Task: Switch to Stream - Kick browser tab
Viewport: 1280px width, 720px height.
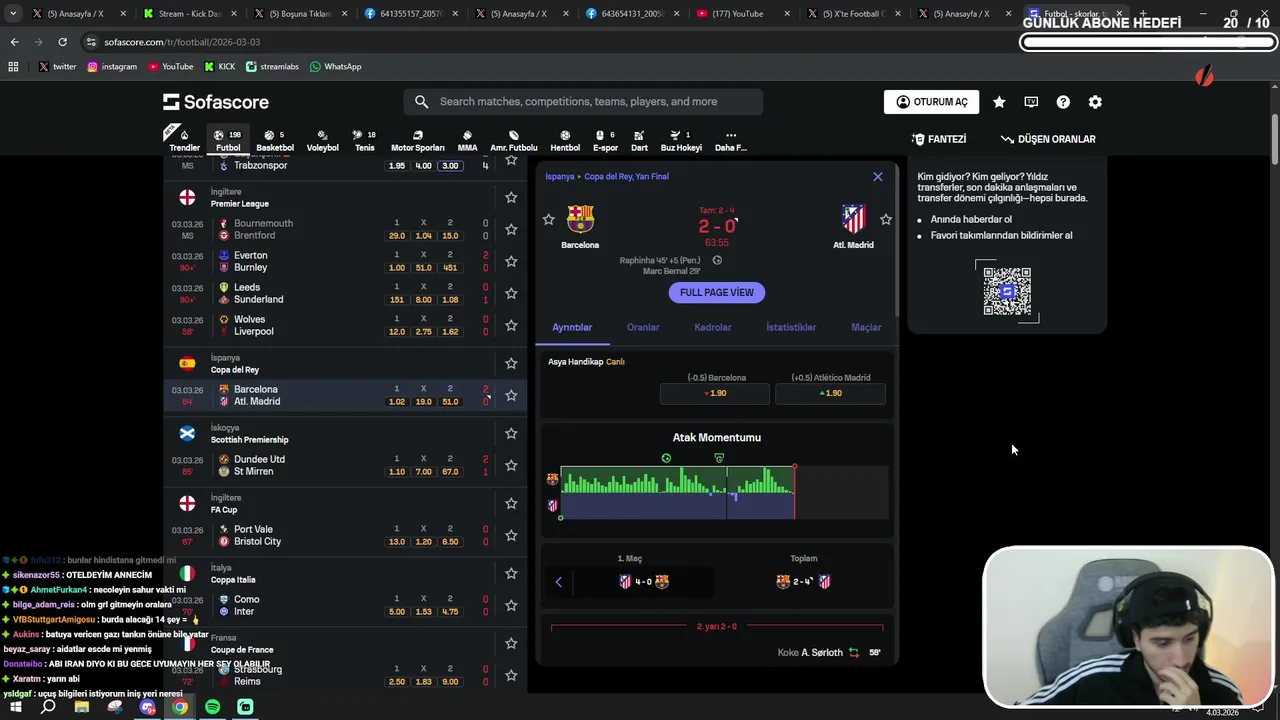Action: (187, 14)
